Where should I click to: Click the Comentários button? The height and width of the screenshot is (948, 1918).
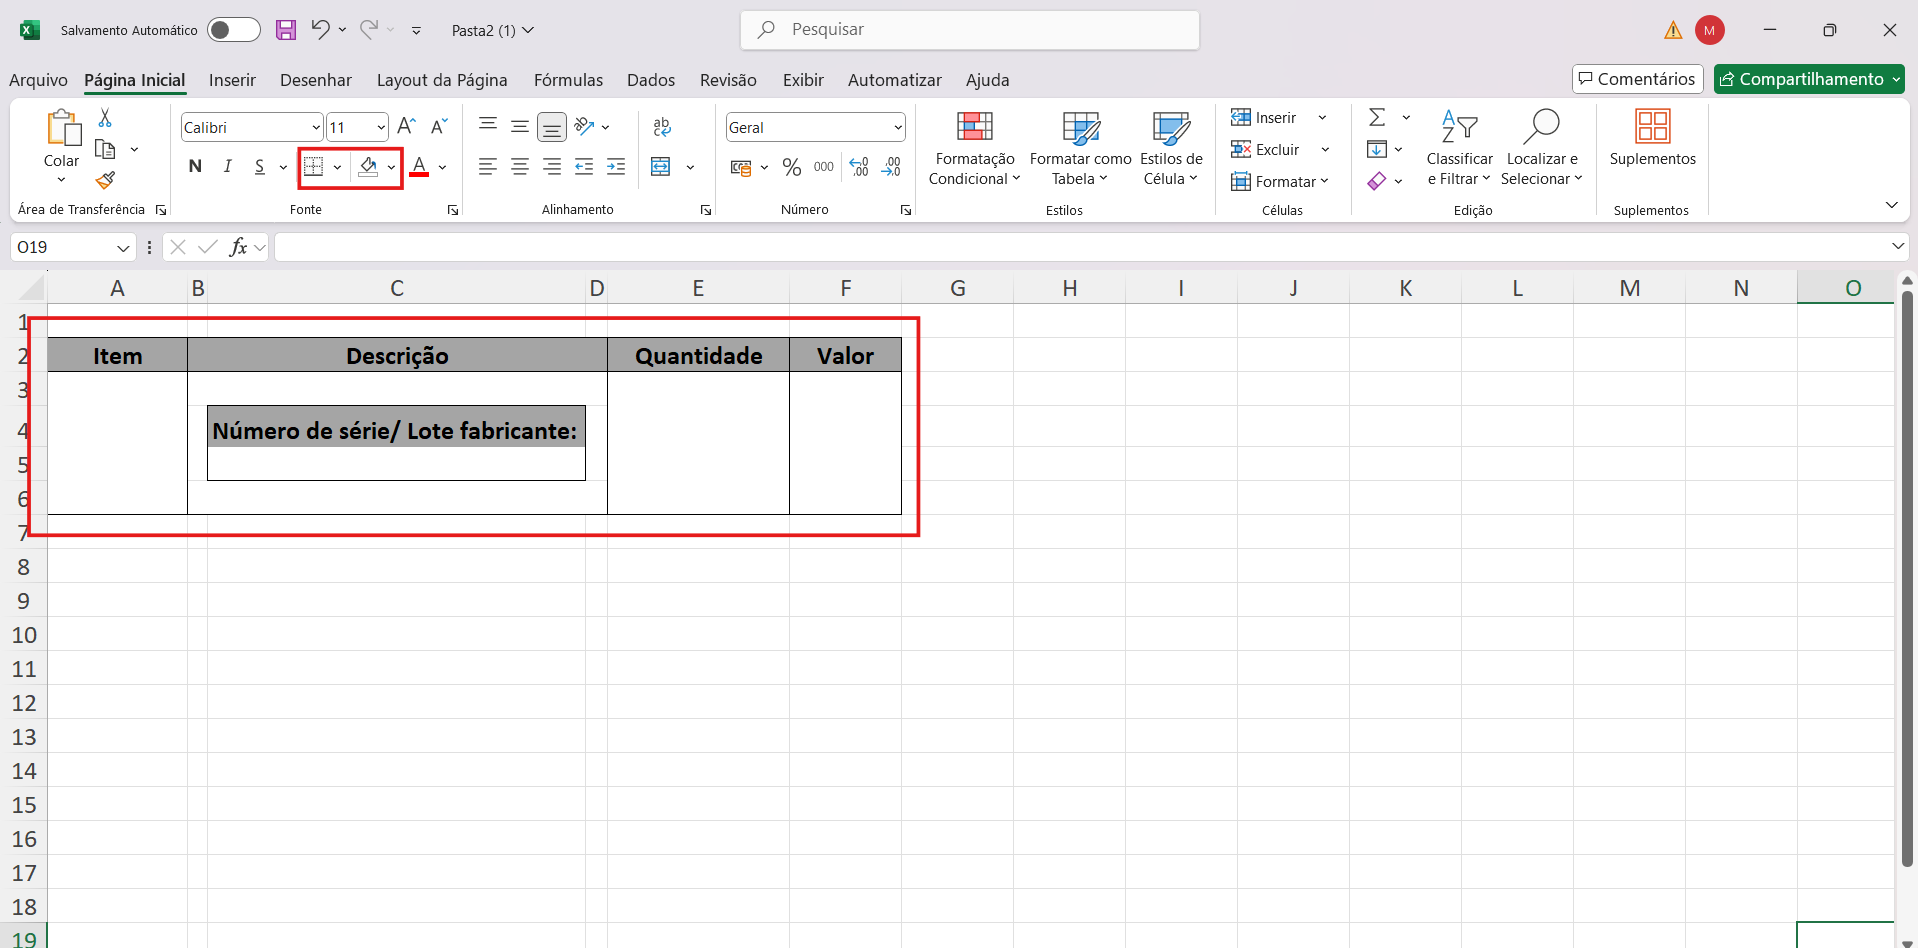coord(1637,79)
